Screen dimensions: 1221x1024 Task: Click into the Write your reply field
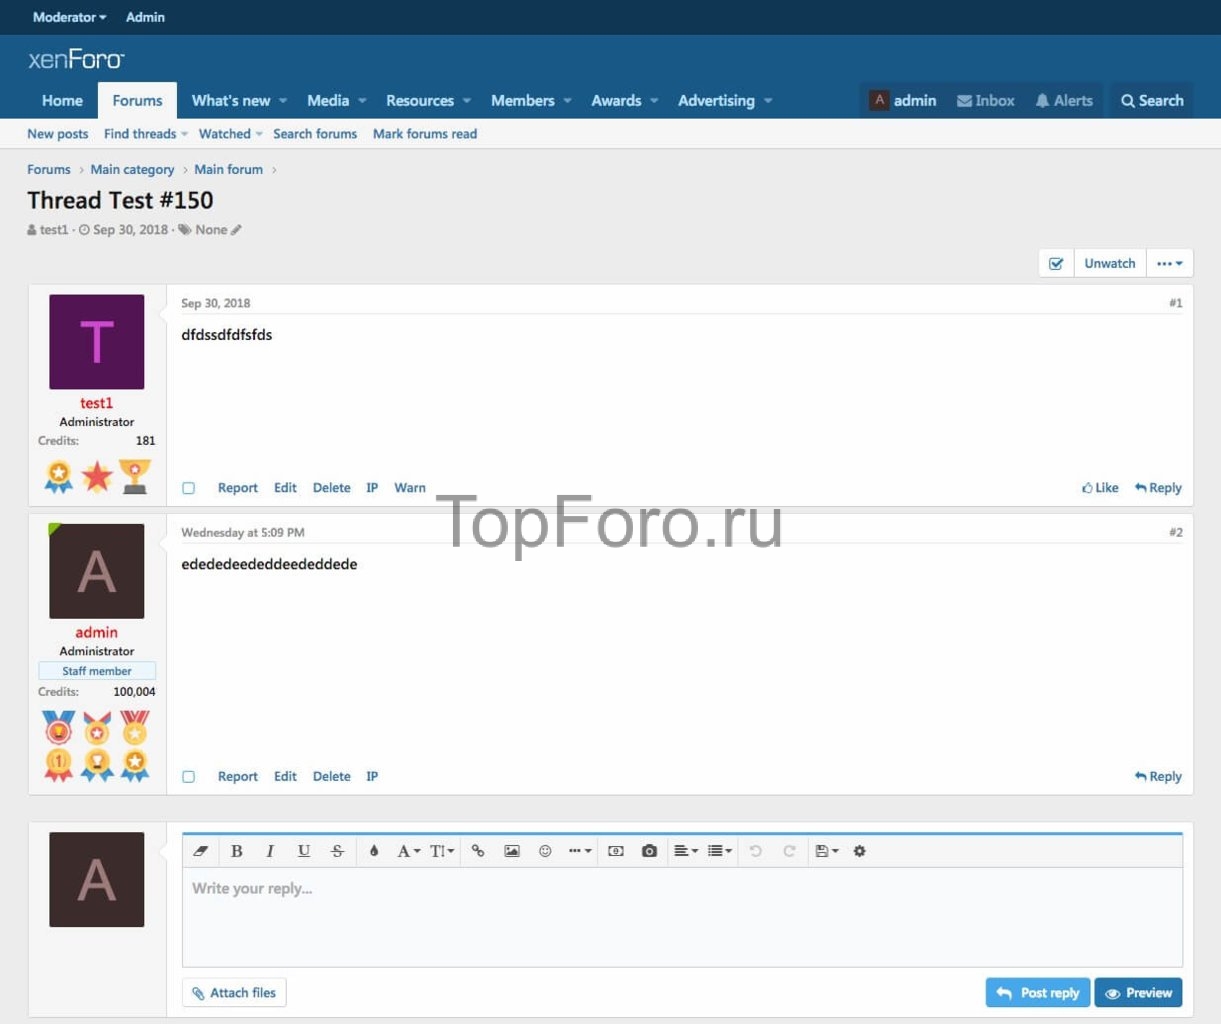680,915
